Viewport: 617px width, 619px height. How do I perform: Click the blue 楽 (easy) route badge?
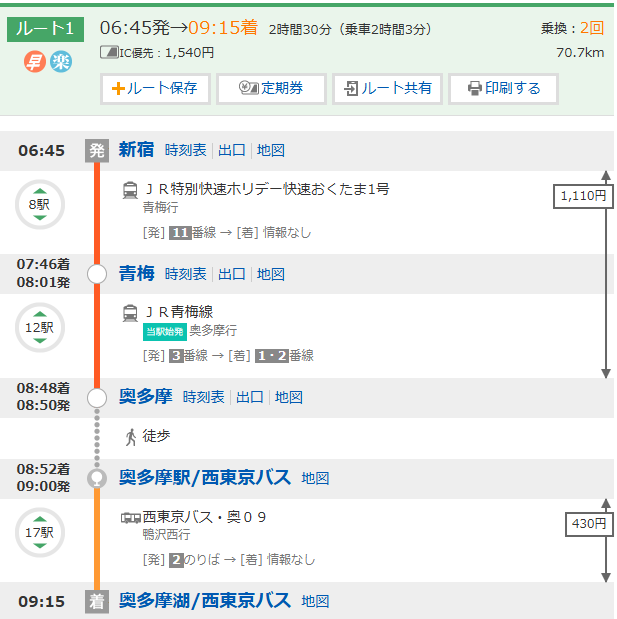click(61, 61)
